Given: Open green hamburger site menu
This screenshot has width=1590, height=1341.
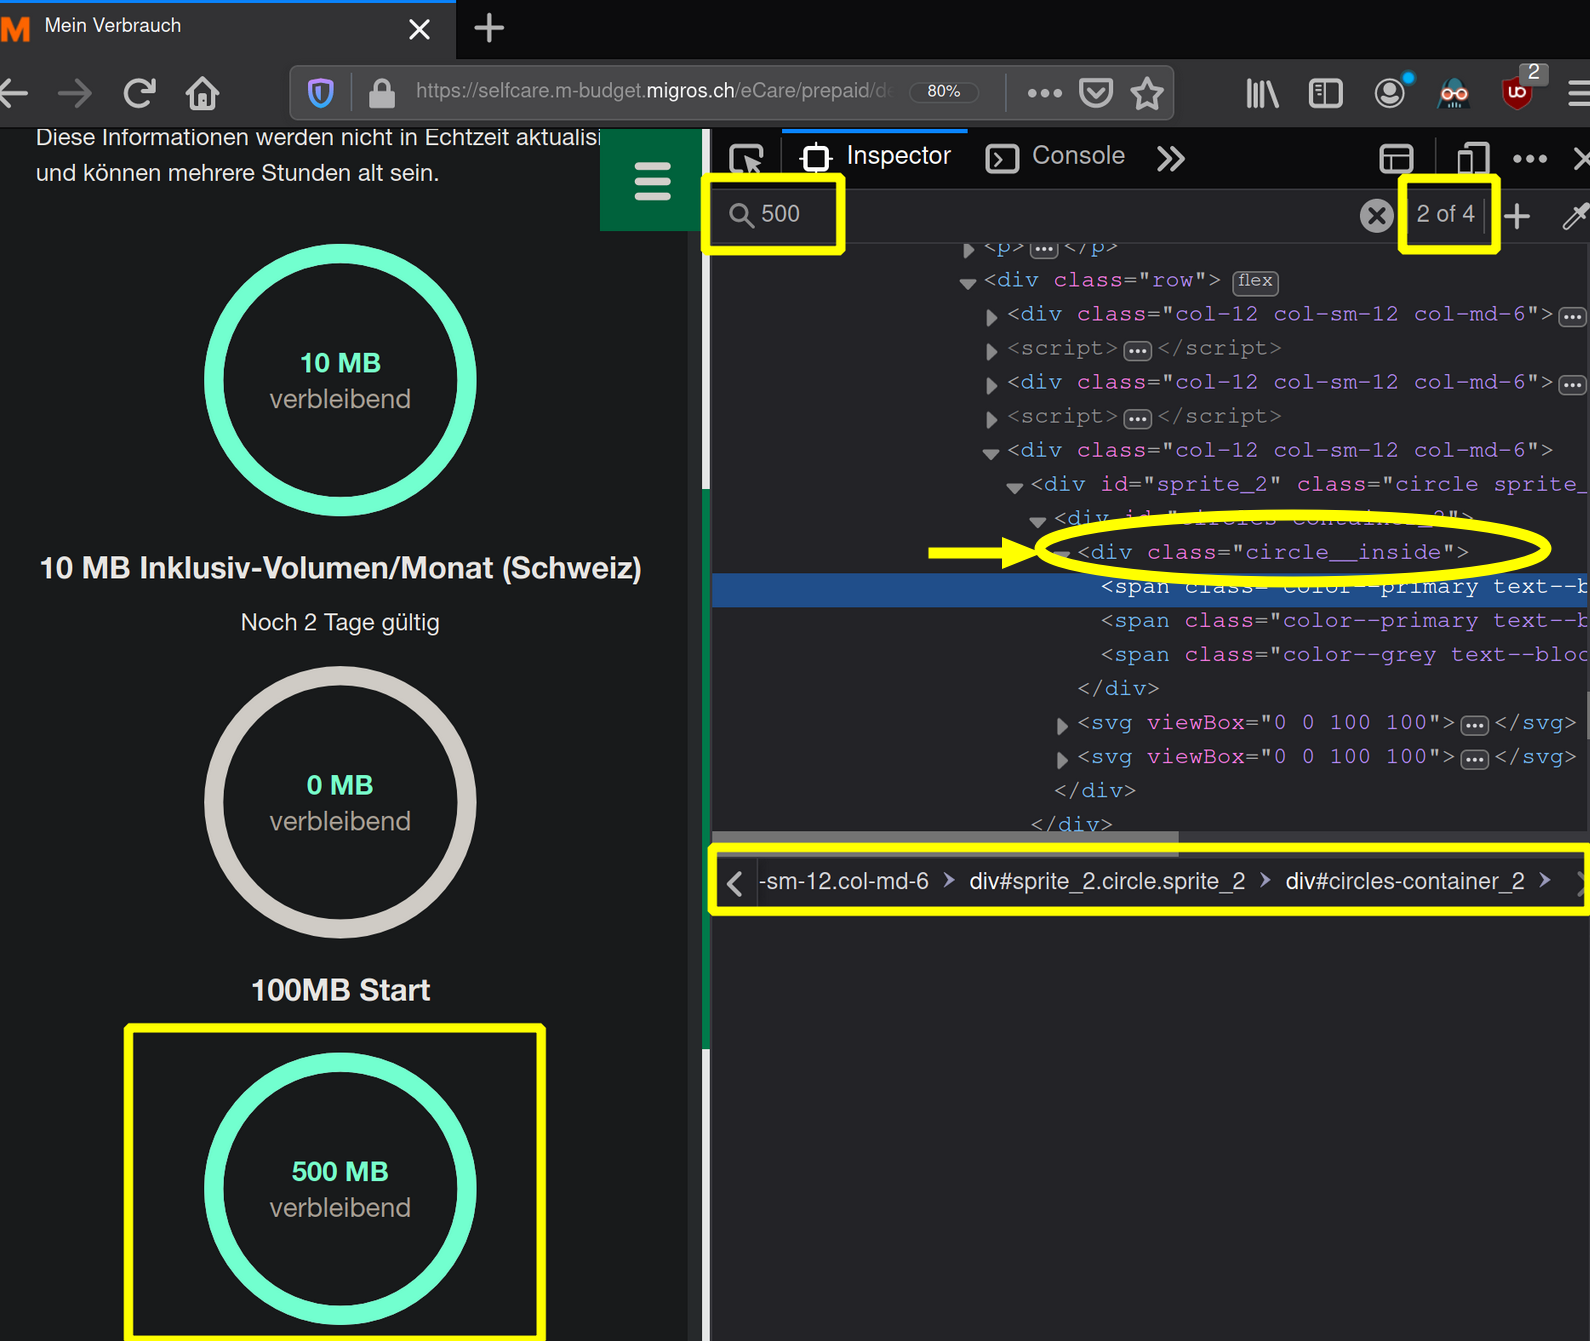Looking at the screenshot, I should [x=652, y=181].
